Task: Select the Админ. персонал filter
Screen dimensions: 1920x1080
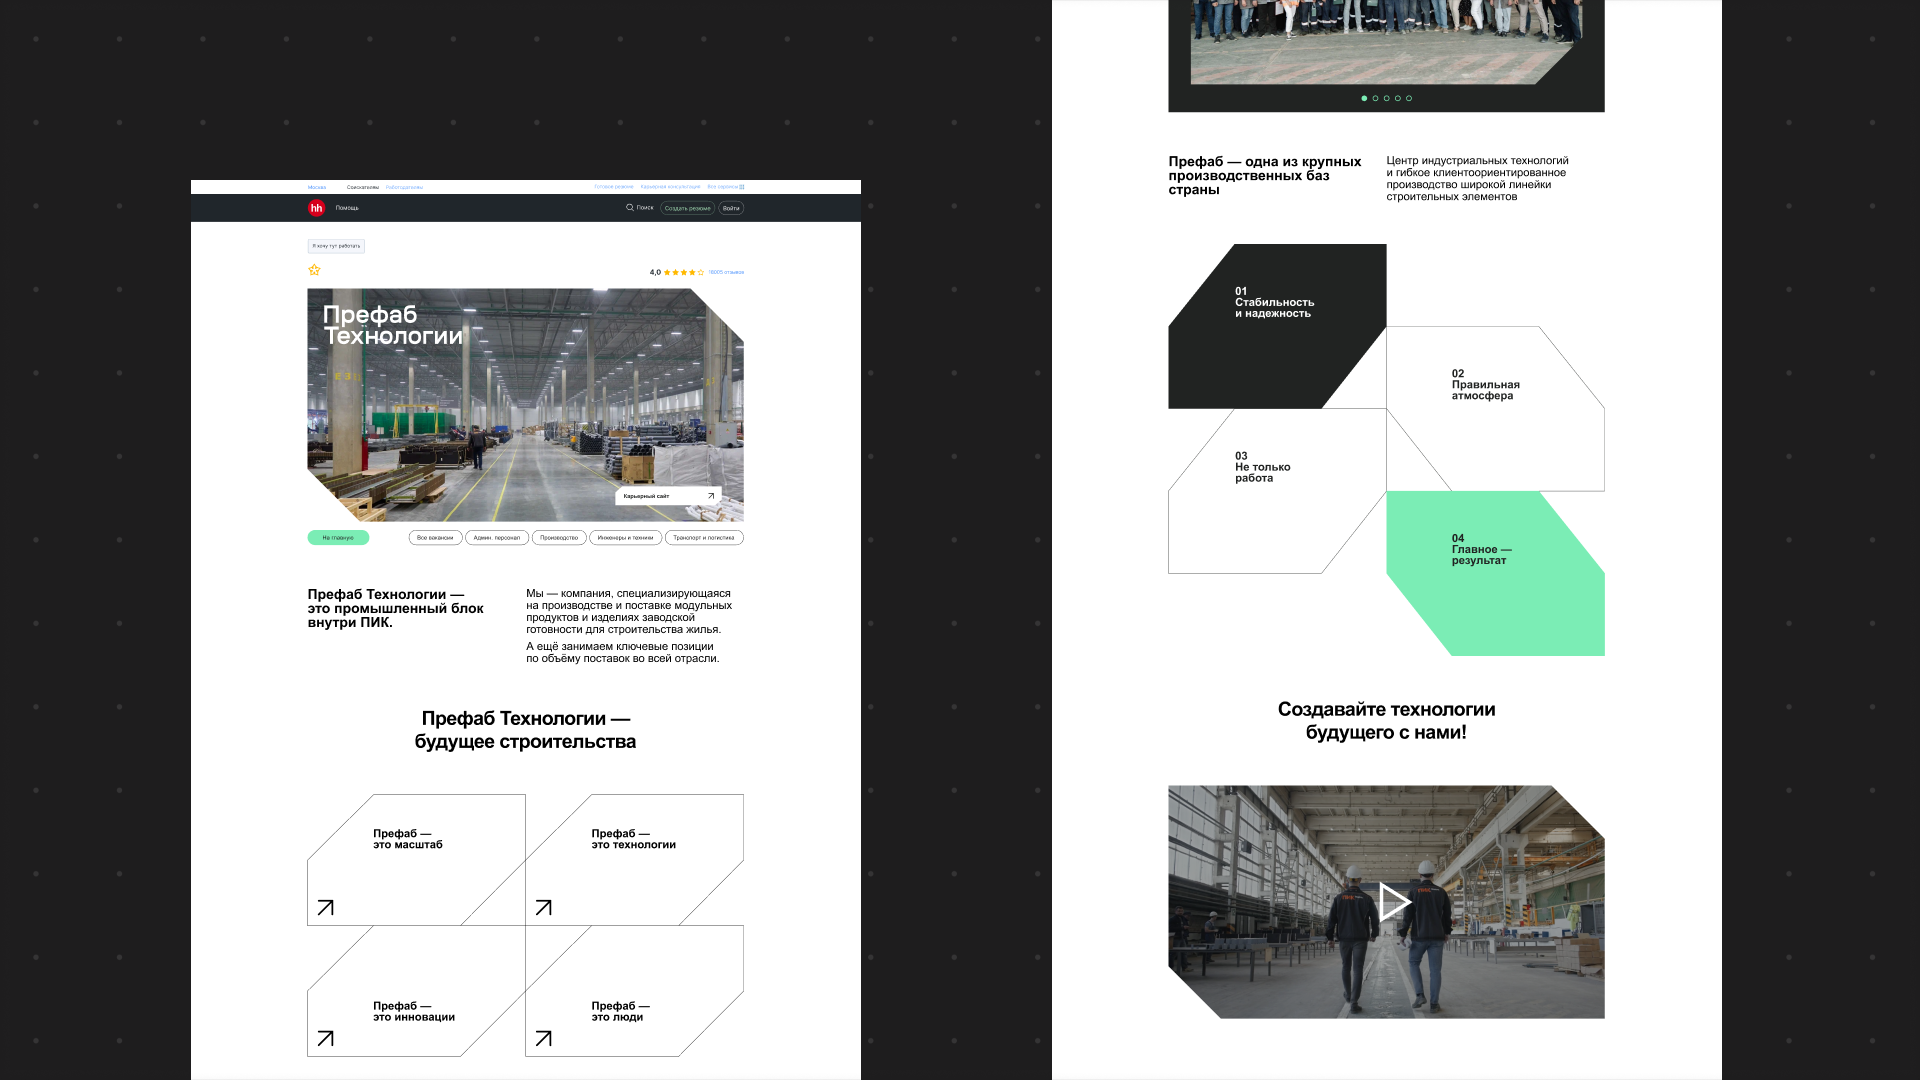Action: (x=497, y=538)
